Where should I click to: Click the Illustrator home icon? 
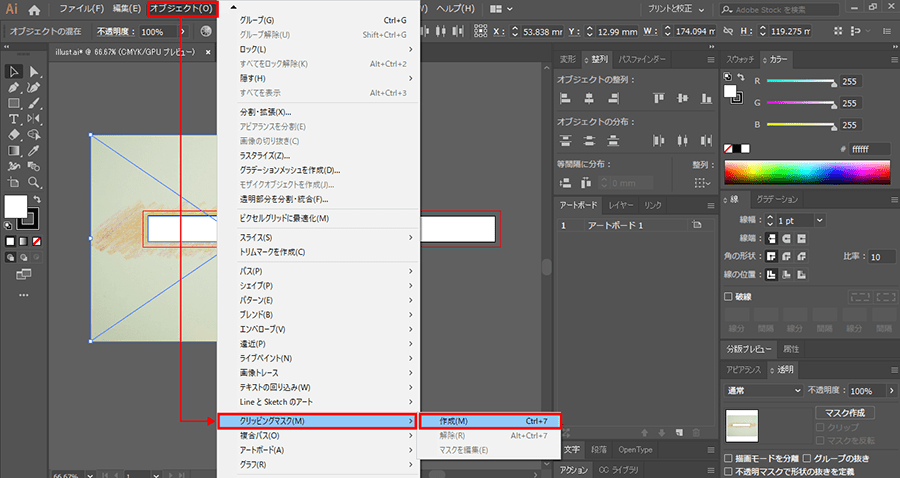pyautogui.click(x=34, y=9)
